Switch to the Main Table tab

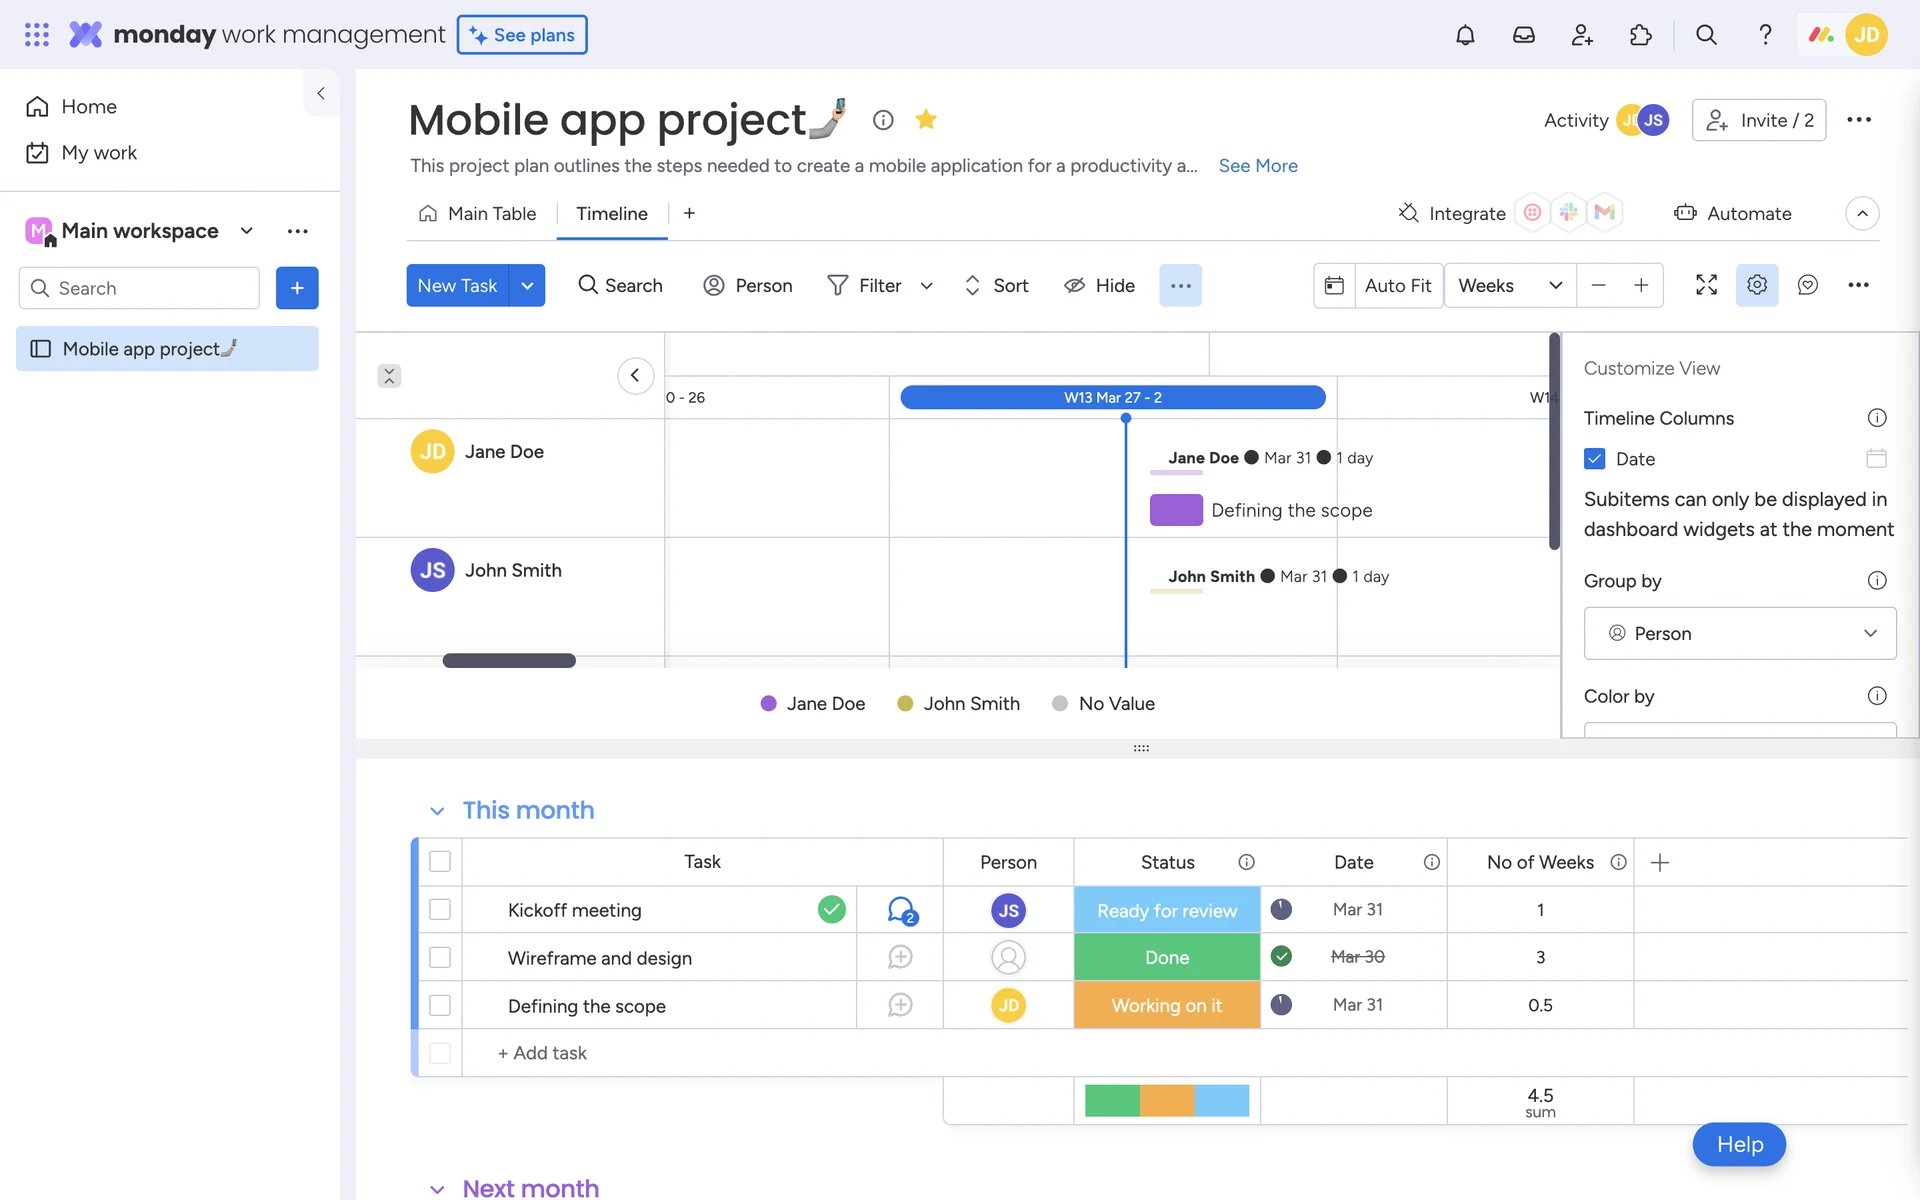click(x=478, y=213)
